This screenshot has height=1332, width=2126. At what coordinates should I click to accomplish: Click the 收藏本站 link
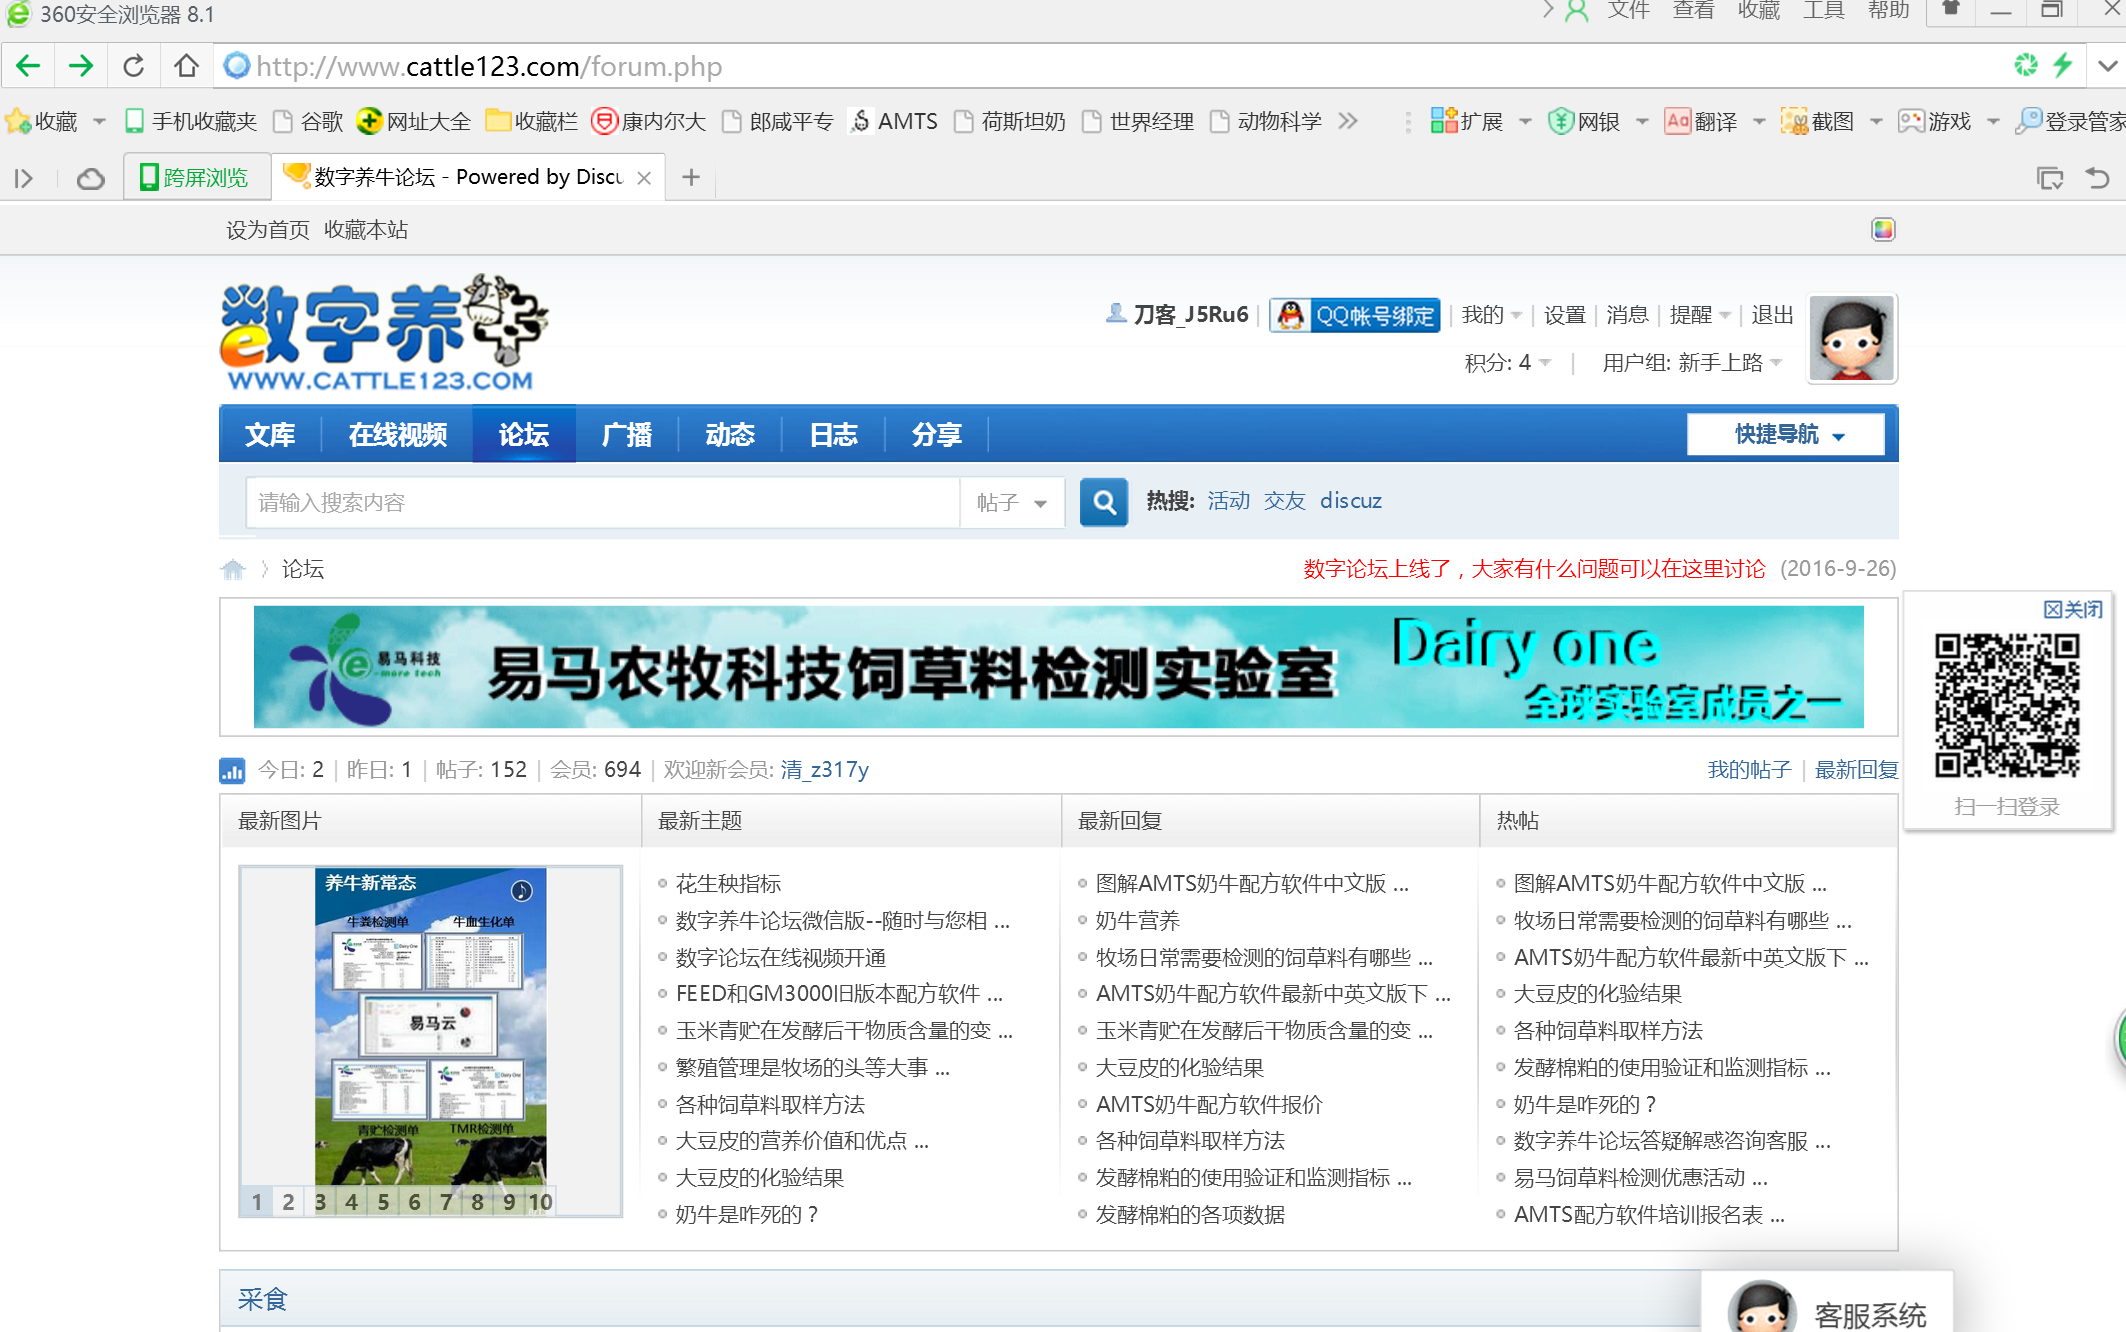[x=366, y=230]
